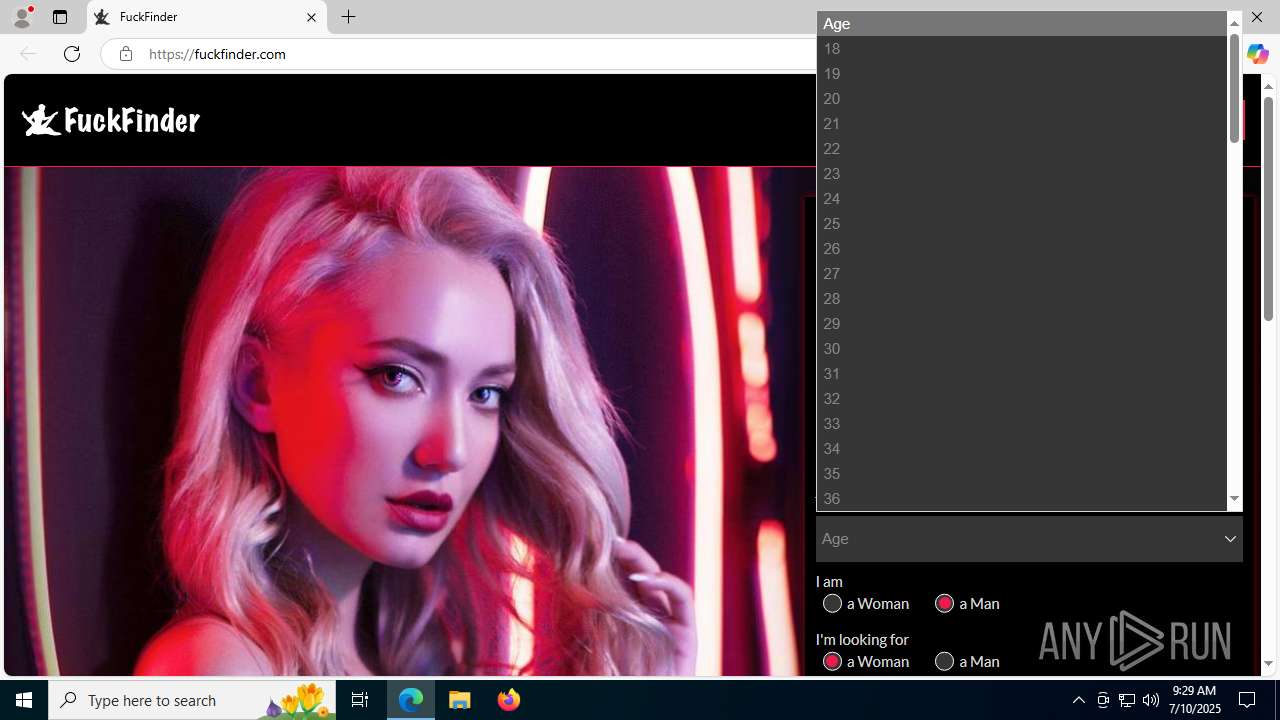The height and width of the screenshot is (720, 1280).
Task: Select 'a Man' under I'm looking for
Action: [944, 661]
